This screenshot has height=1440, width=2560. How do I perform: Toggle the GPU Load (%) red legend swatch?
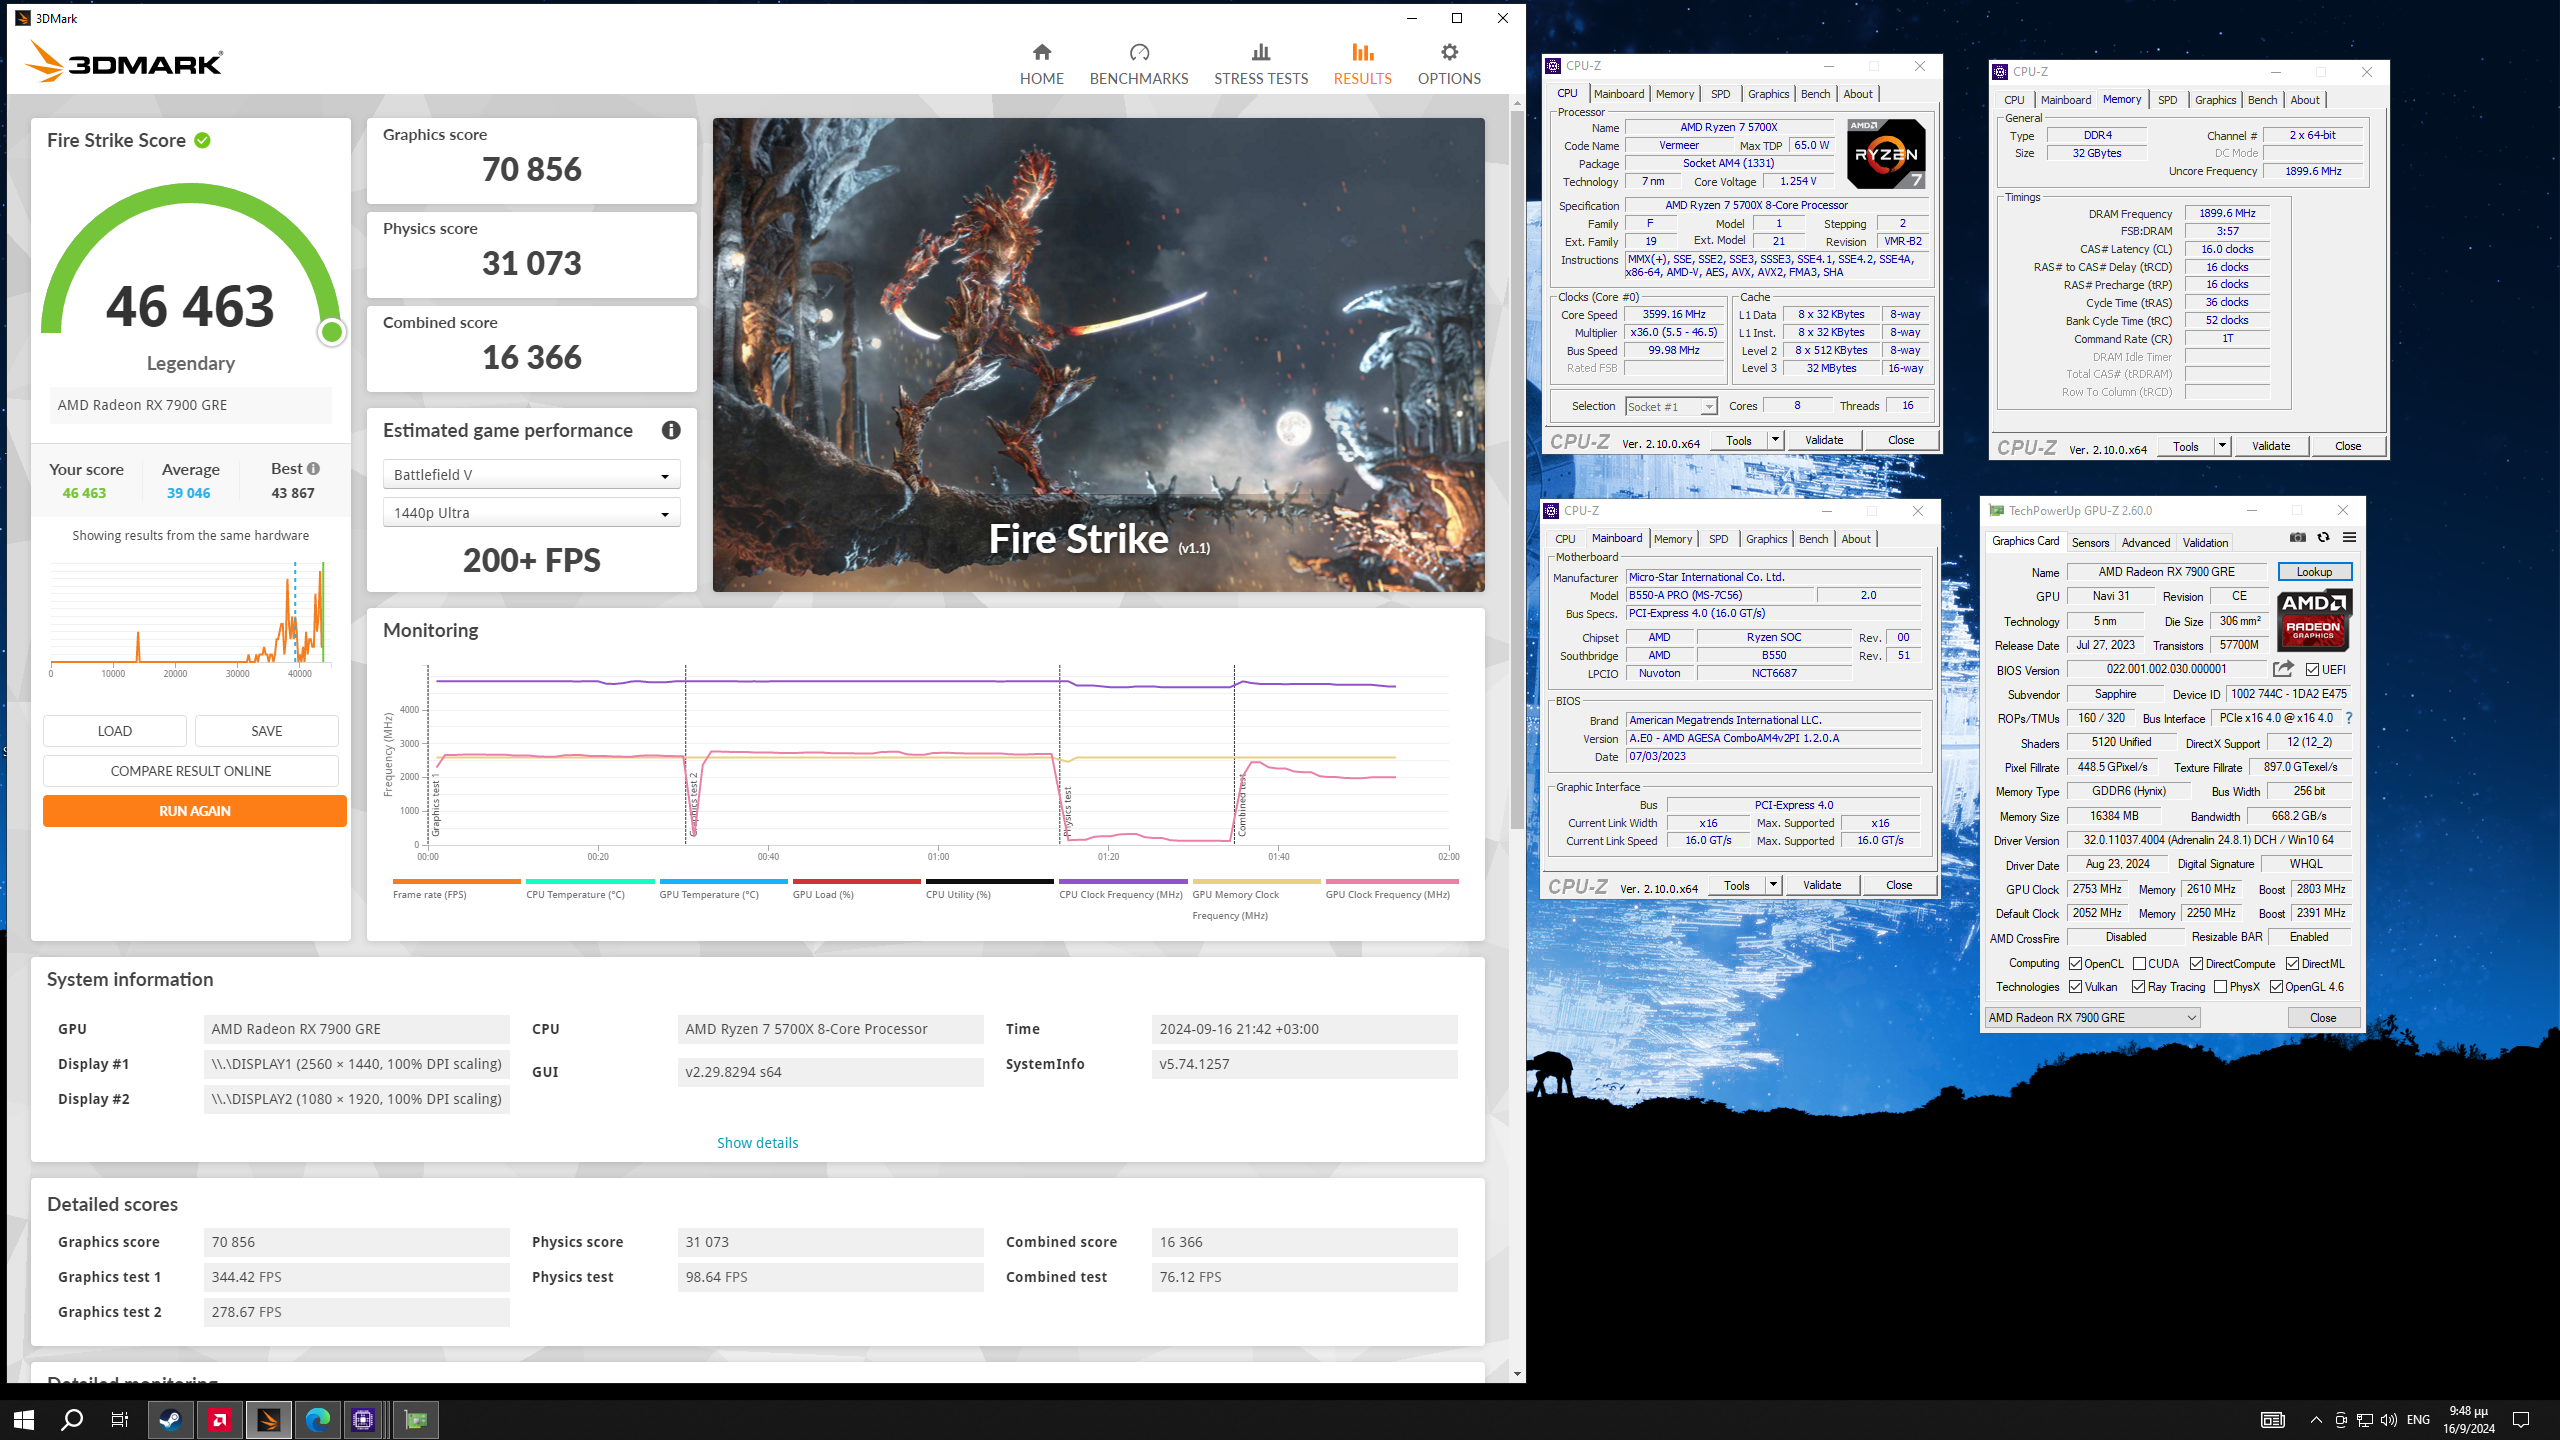[856, 881]
